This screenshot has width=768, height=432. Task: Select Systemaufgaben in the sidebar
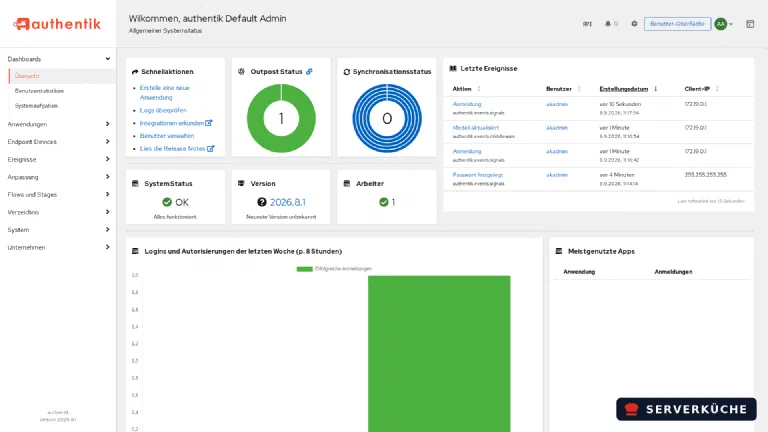tap(36, 105)
